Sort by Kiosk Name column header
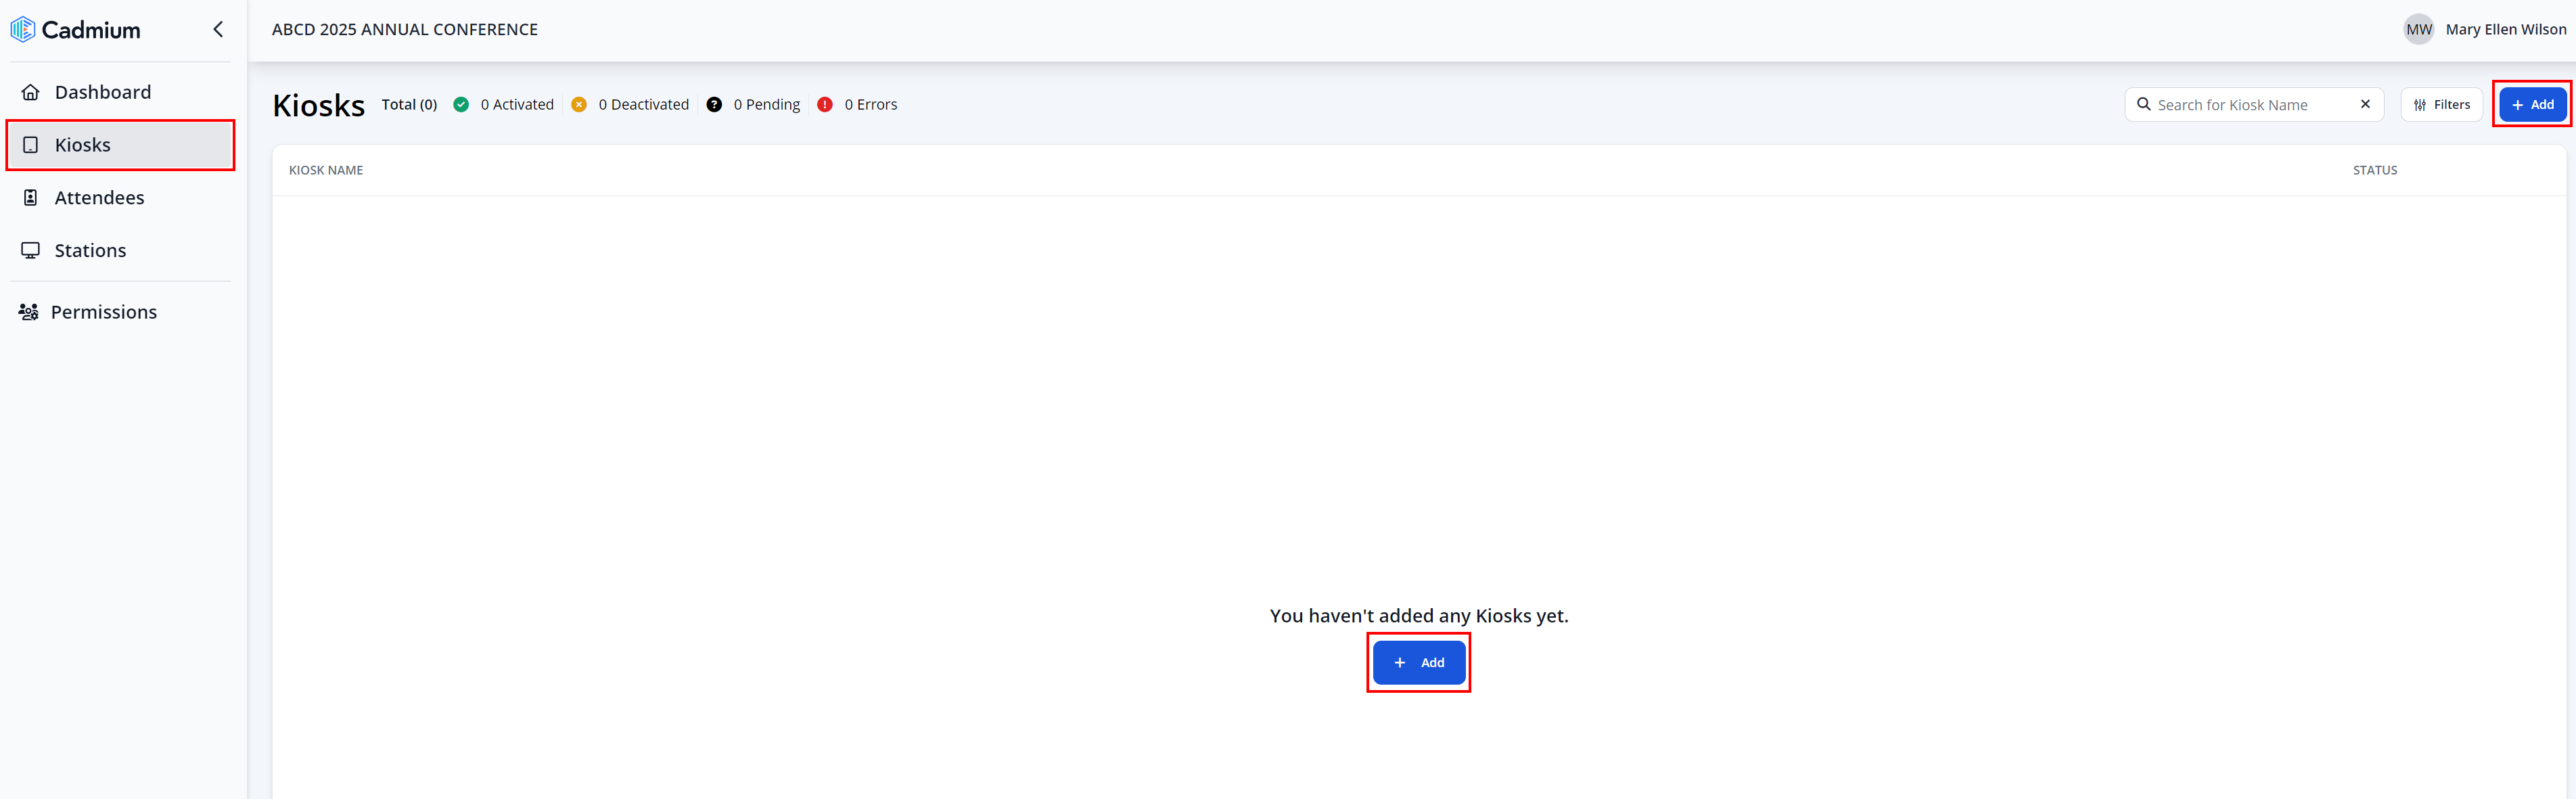The height and width of the screenshot is (799, 2576). click(x=326, y=170)
